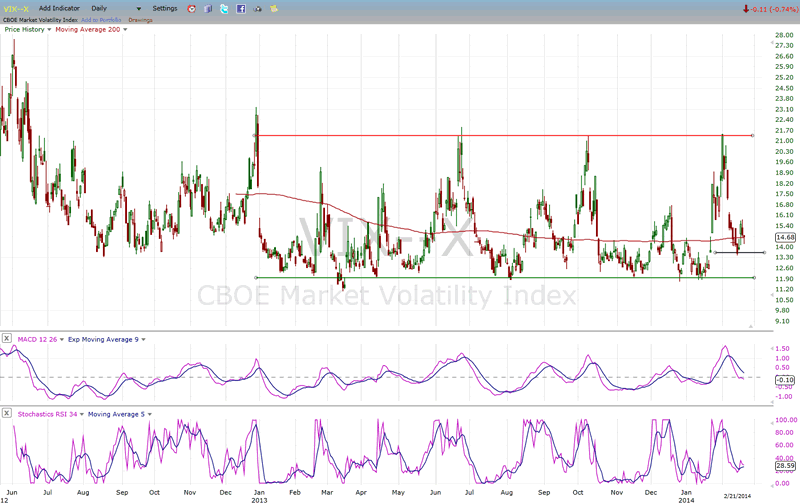Click the alarm clock alert icon
This screenshot has height=504, width=800.
point(191,9)
